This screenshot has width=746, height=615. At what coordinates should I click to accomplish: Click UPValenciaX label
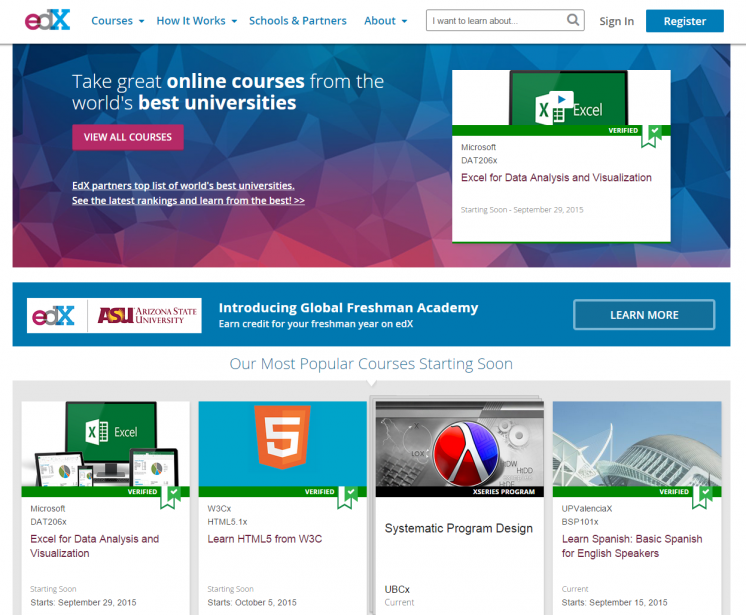(587, 508)
